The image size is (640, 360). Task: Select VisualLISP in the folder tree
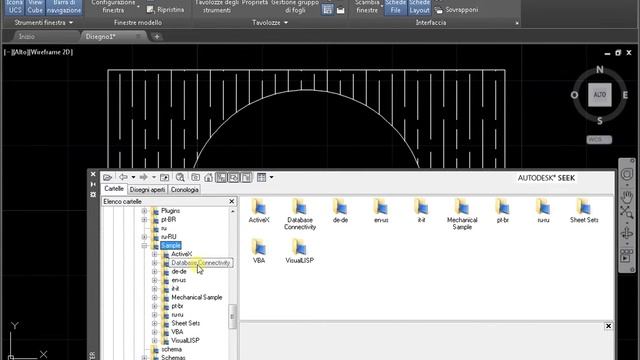tap(185, 340)
